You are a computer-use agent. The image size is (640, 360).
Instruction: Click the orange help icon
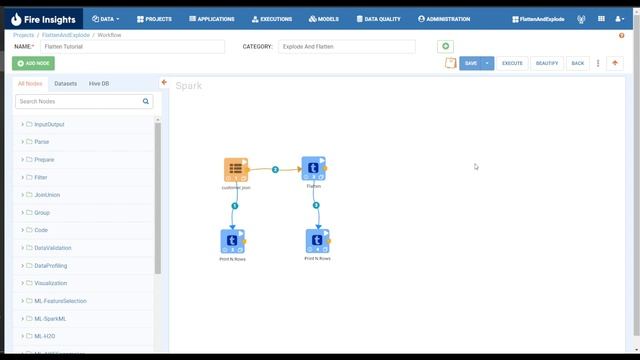pos(621,36)
